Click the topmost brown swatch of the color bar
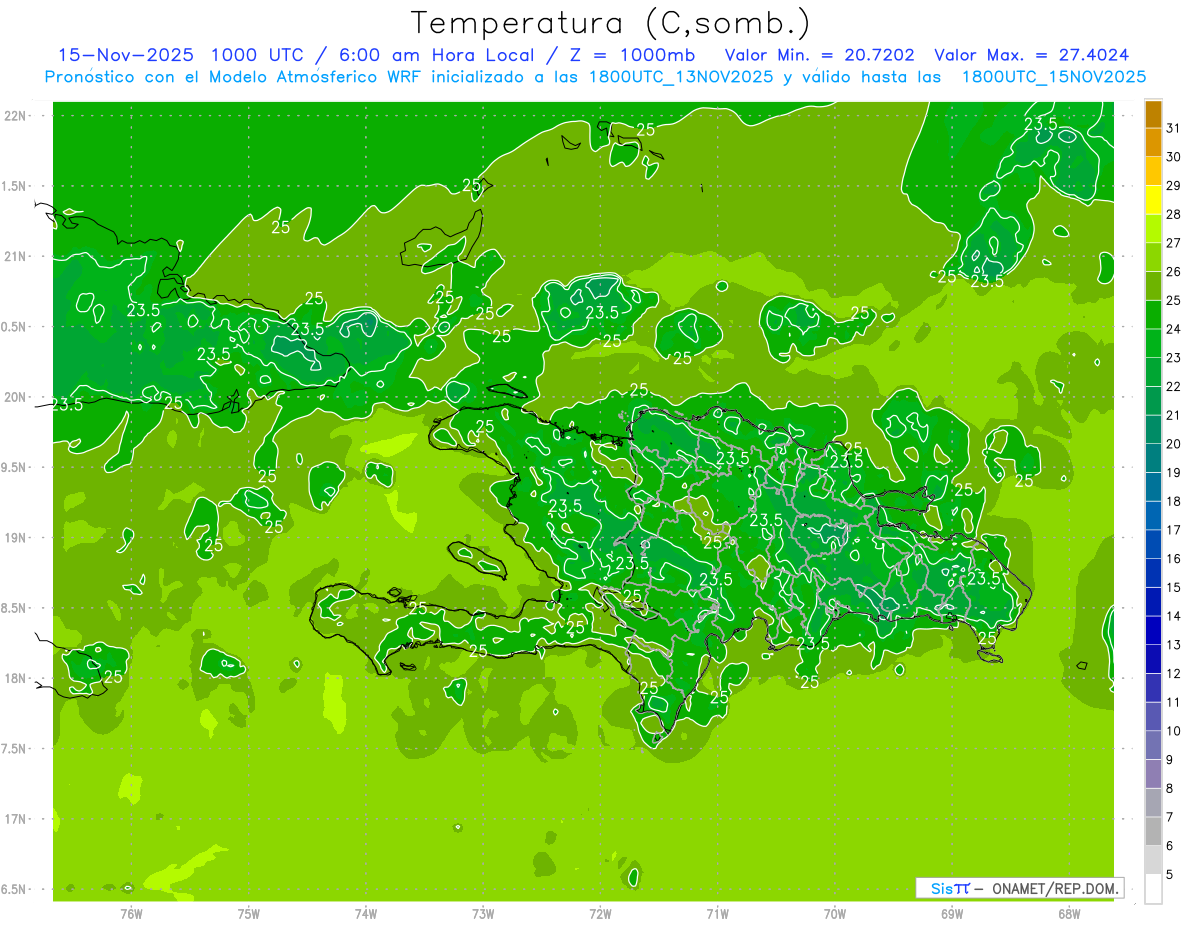This screenshot has width=1200, height=927. click(1154, 114)
